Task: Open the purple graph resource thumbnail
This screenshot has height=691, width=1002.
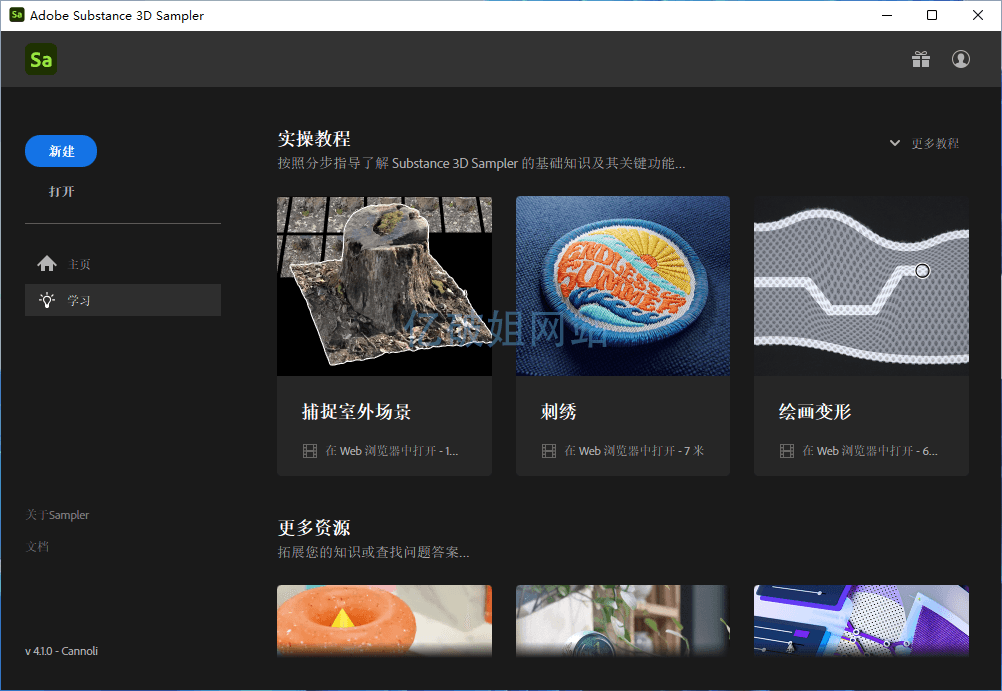Action: click(861, 621)
